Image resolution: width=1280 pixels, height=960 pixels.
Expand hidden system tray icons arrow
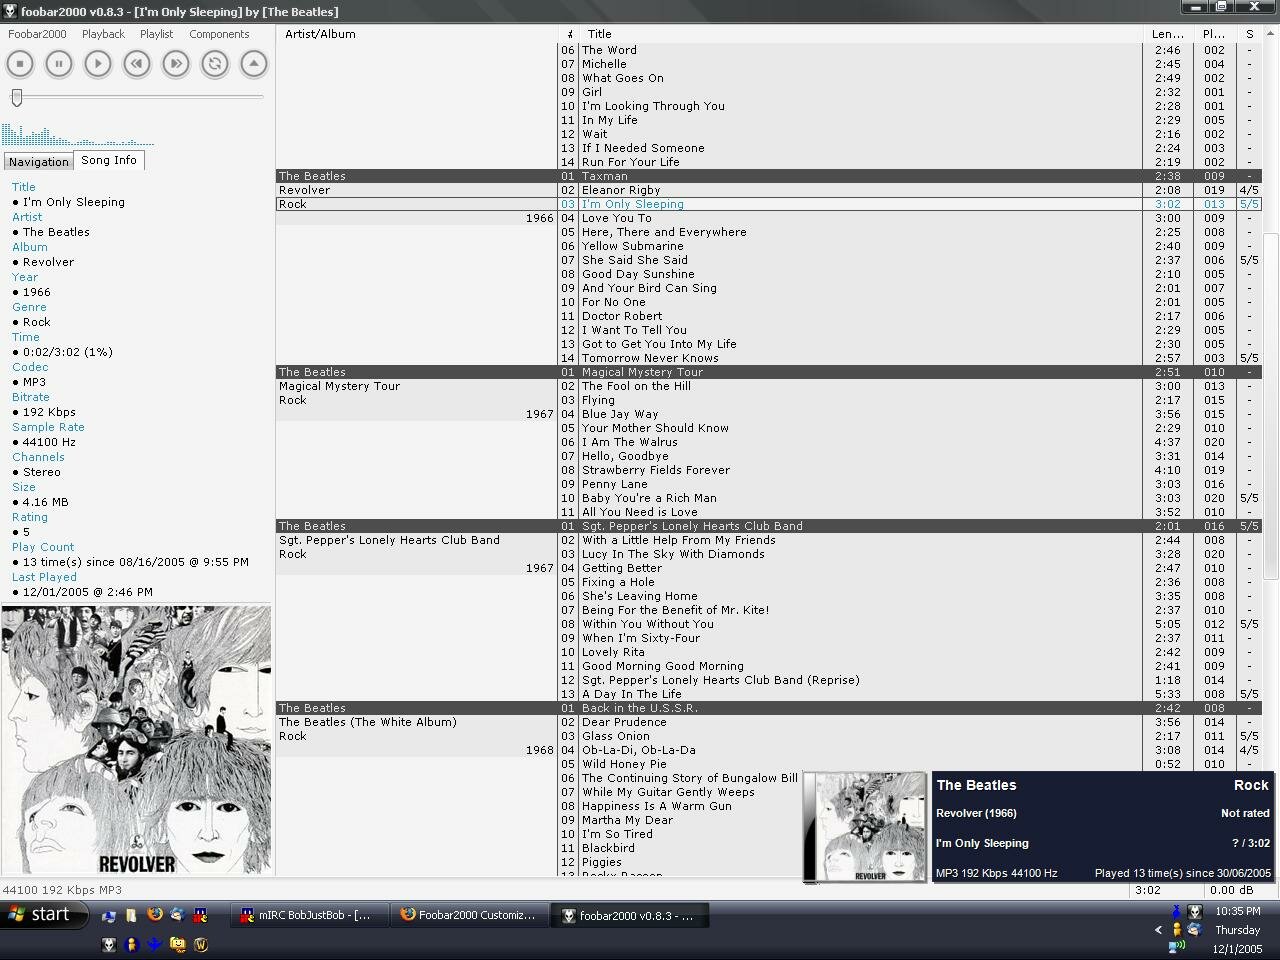pos(1158,930)
